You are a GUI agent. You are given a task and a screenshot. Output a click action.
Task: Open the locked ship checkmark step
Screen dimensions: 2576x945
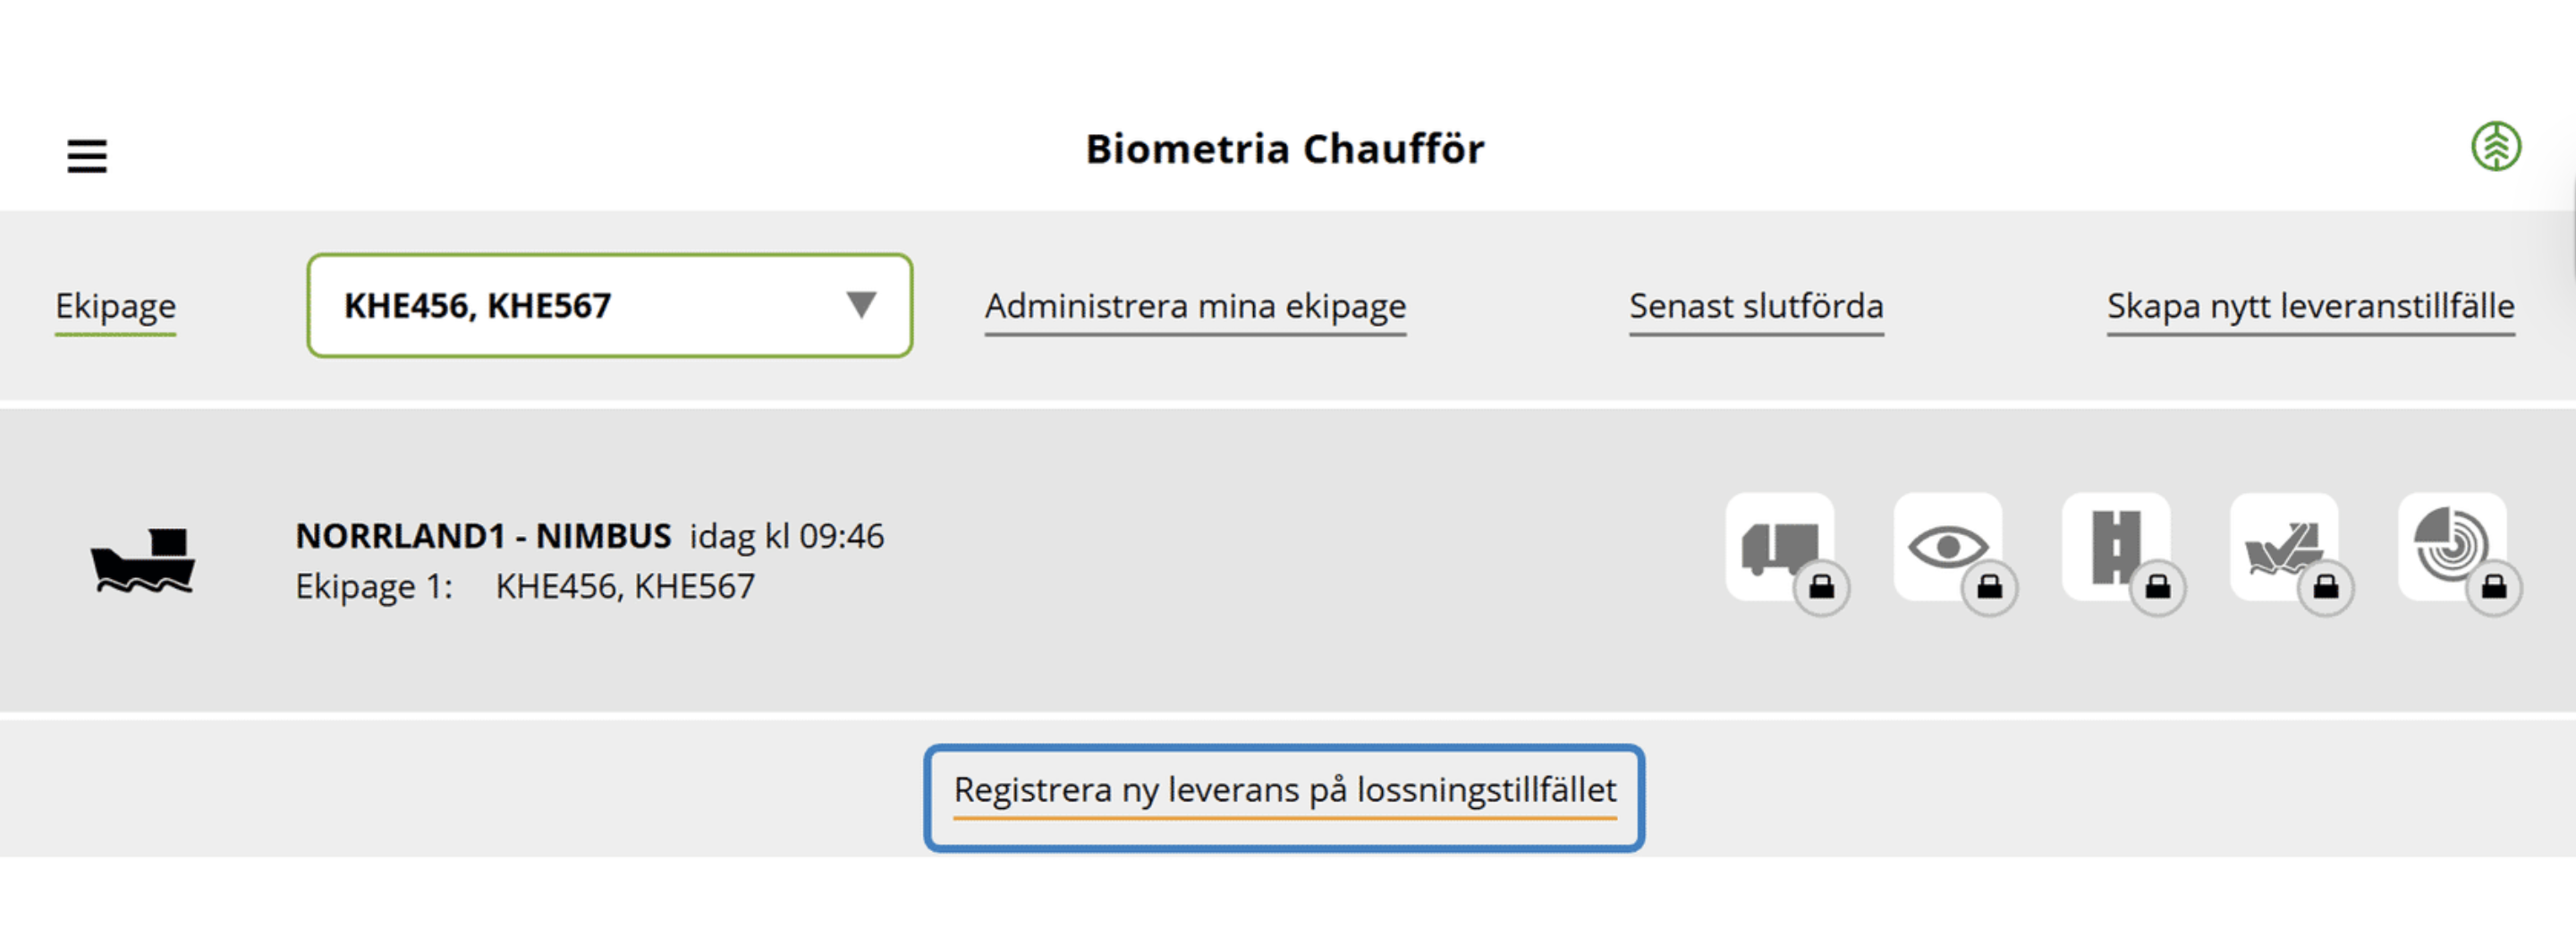(x=2282, y=545)
